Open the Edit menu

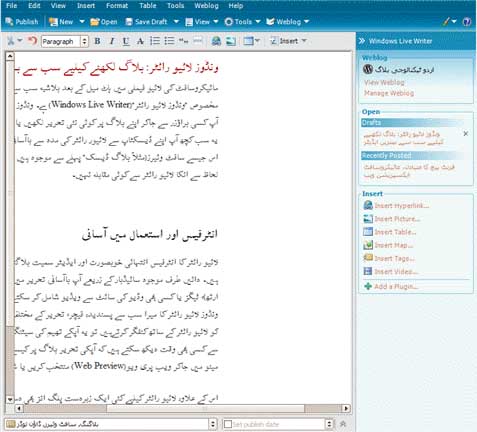34,6
